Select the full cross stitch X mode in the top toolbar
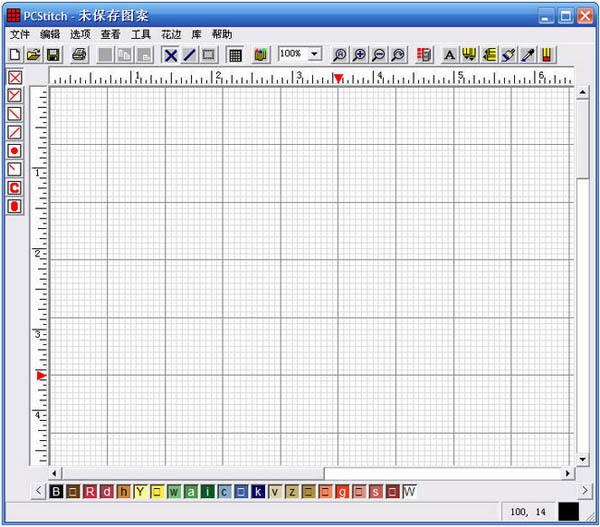The width and height of the screenshot is (600, 527). click(x=171, y=55)
